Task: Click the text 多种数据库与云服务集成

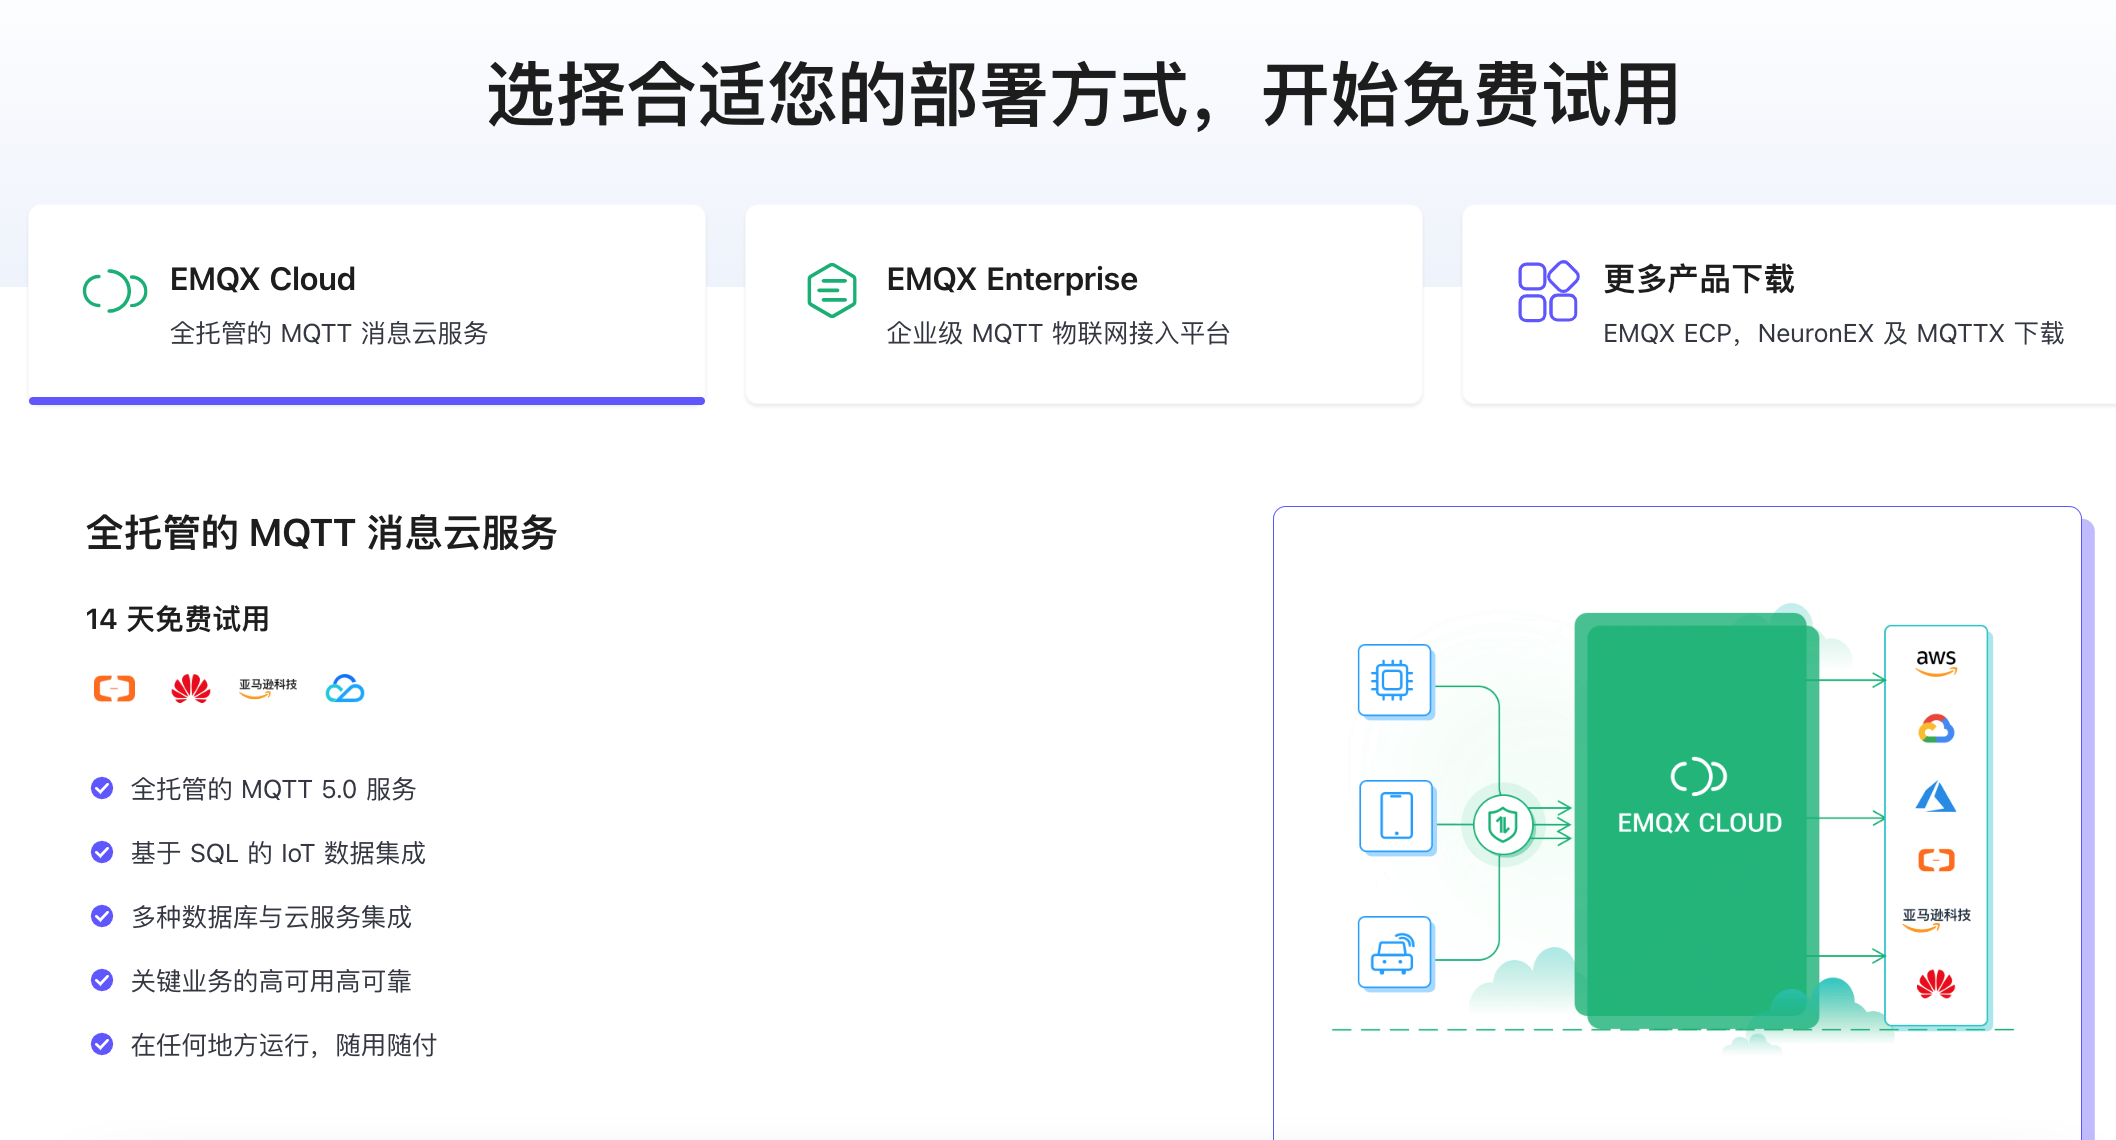Action: click(271, 917)
